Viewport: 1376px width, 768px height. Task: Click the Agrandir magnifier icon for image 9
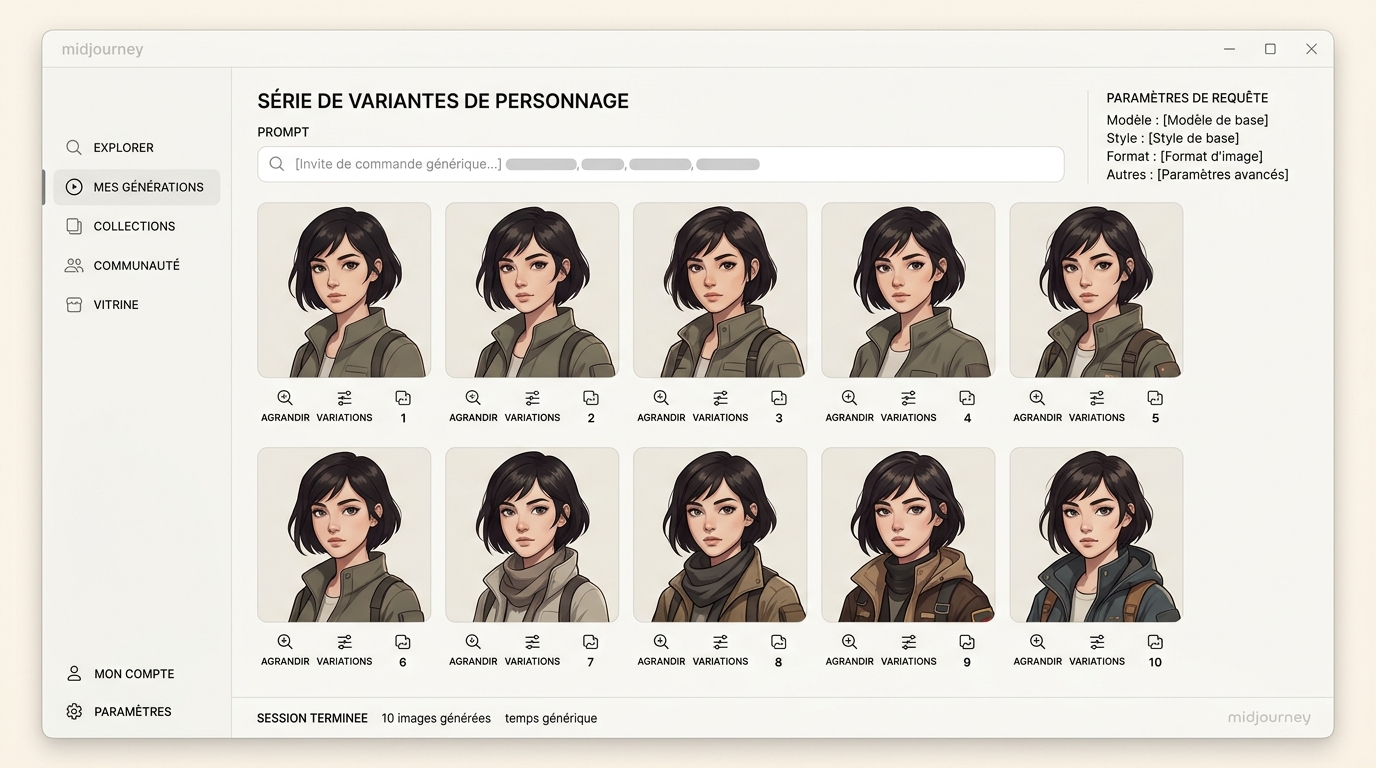[849, 642]
